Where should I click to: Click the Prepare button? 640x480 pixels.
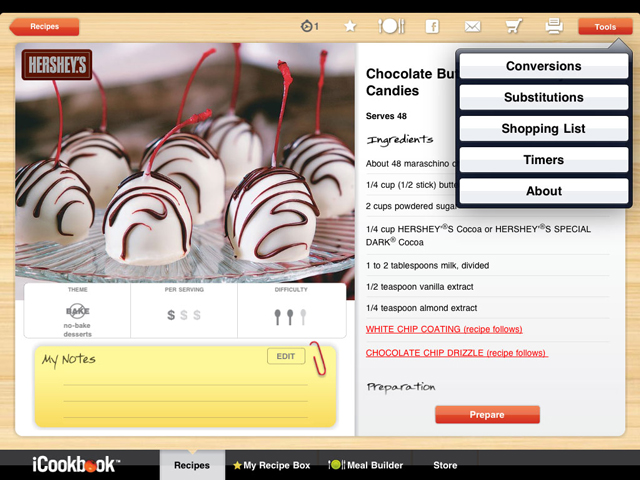[487, 415]
